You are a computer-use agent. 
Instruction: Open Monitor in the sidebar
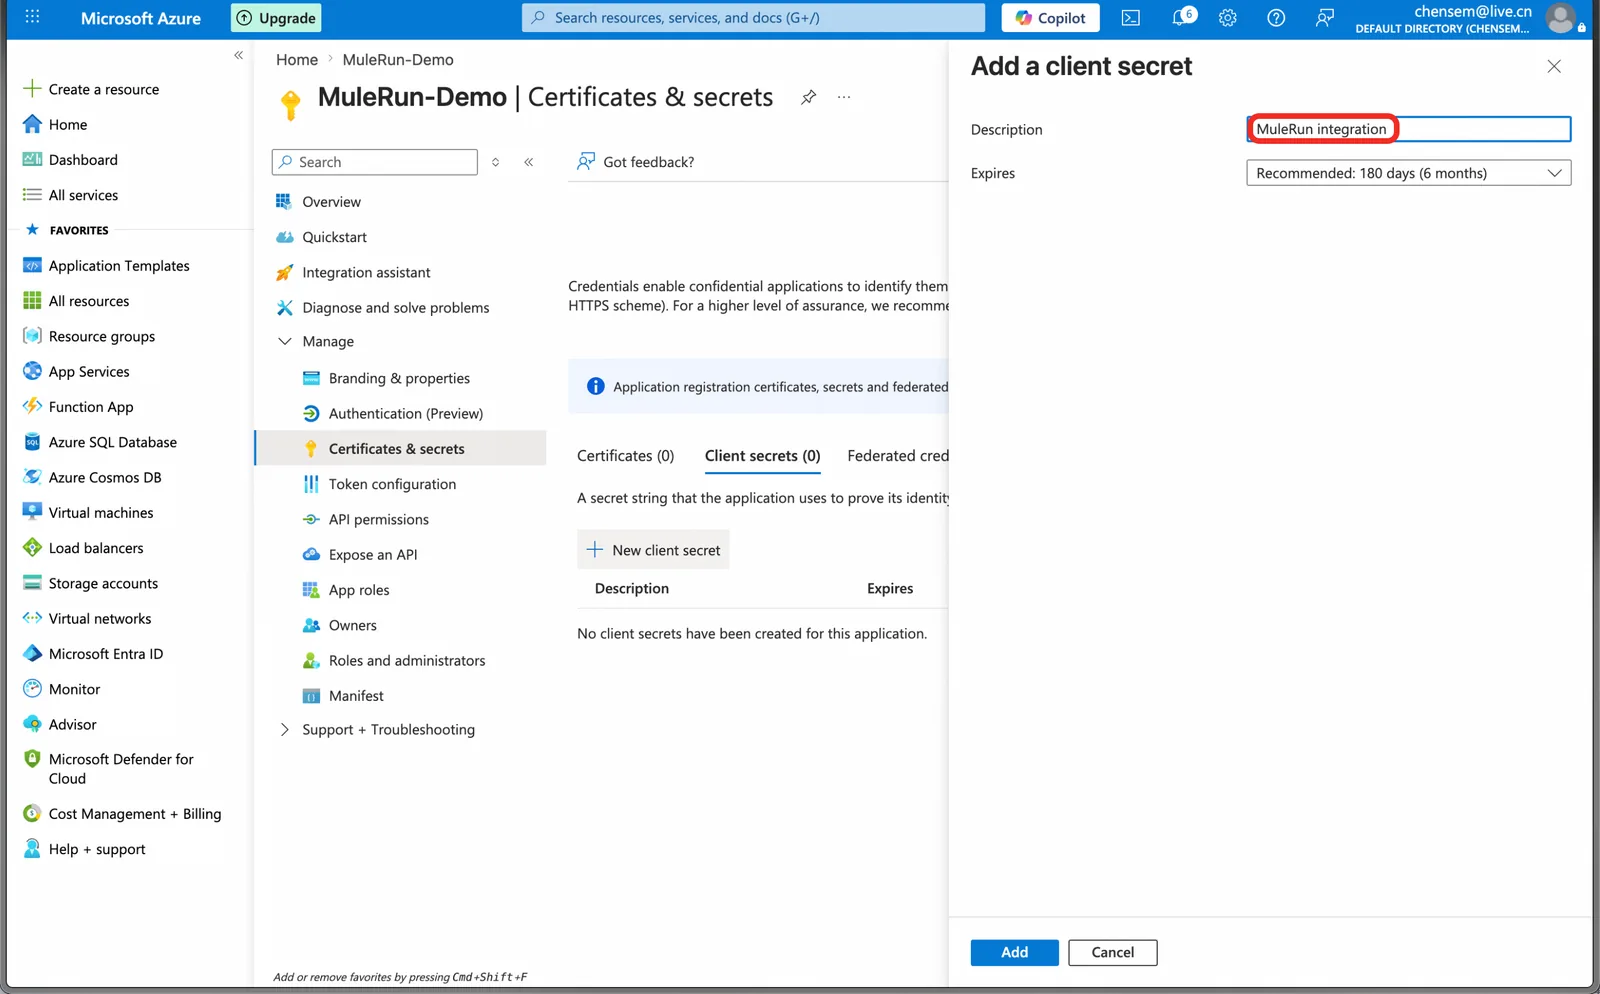pyautogui.click(x=74, y=689)
